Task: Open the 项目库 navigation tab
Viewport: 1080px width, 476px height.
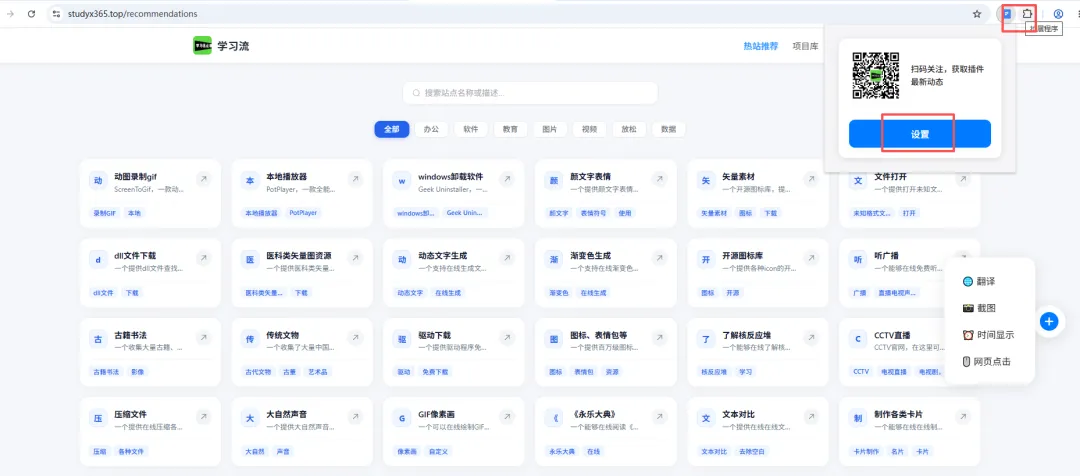Action: coord(805,46)
